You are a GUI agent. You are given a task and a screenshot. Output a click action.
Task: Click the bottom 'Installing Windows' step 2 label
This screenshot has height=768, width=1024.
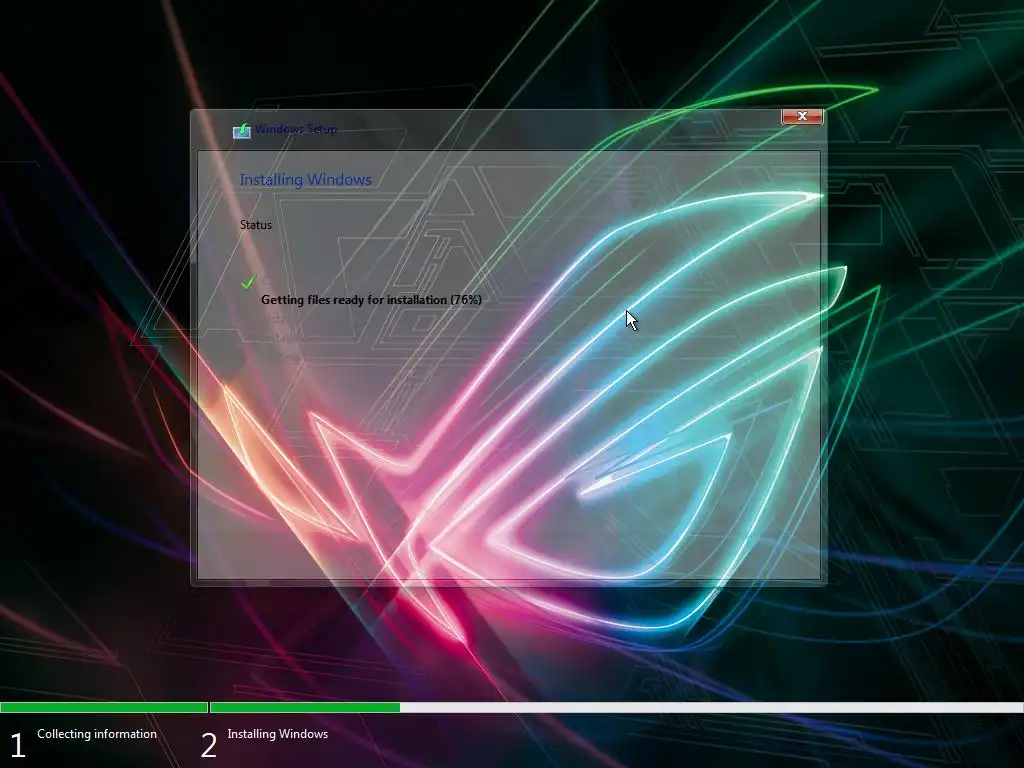pos(278,733)
